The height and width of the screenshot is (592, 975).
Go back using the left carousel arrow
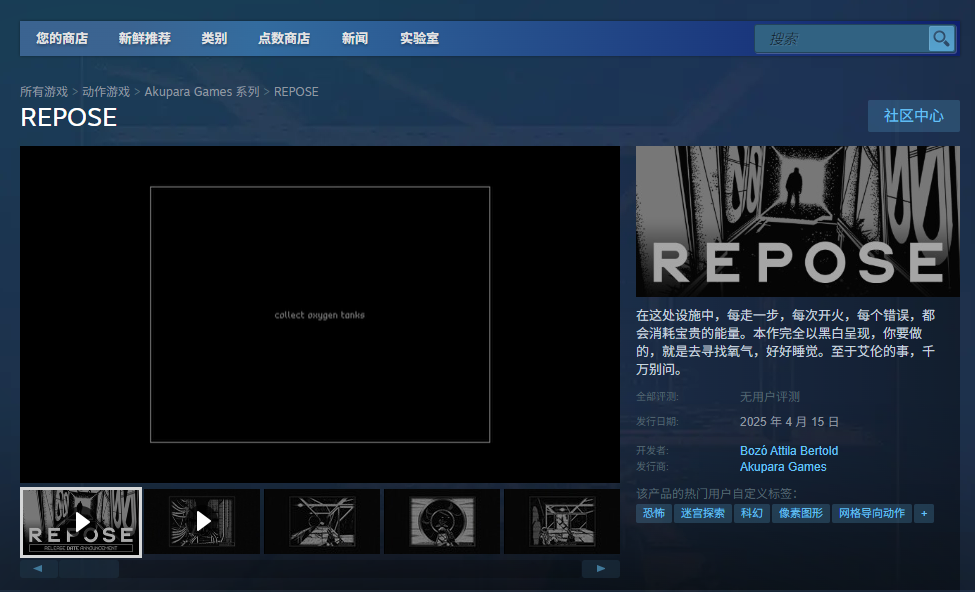pos(38,568)
